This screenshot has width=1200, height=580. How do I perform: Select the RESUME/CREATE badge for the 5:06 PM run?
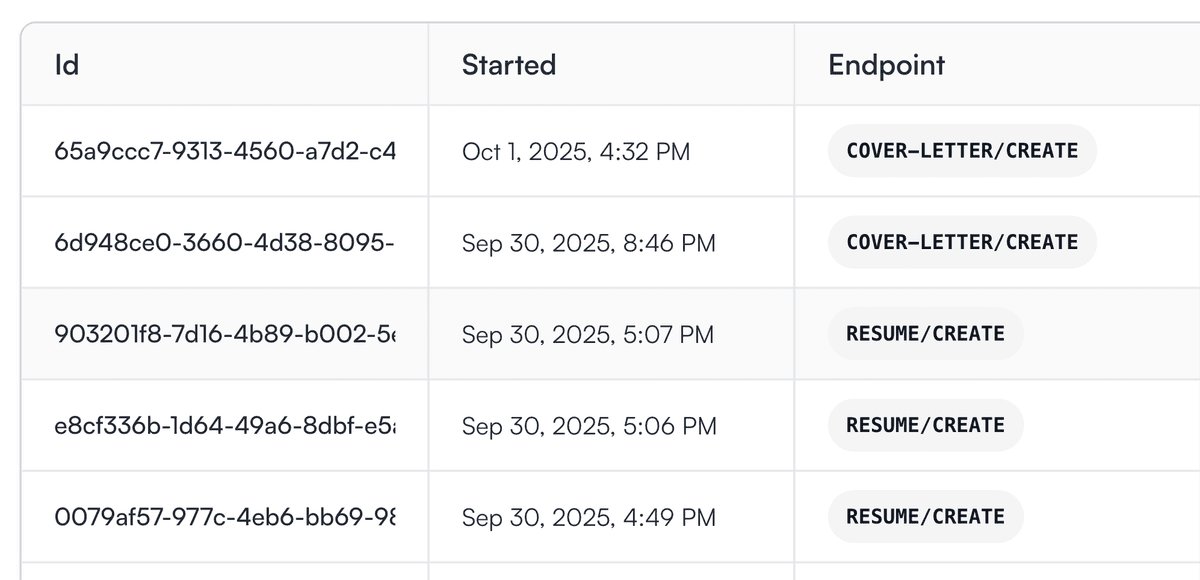point(925,425)
